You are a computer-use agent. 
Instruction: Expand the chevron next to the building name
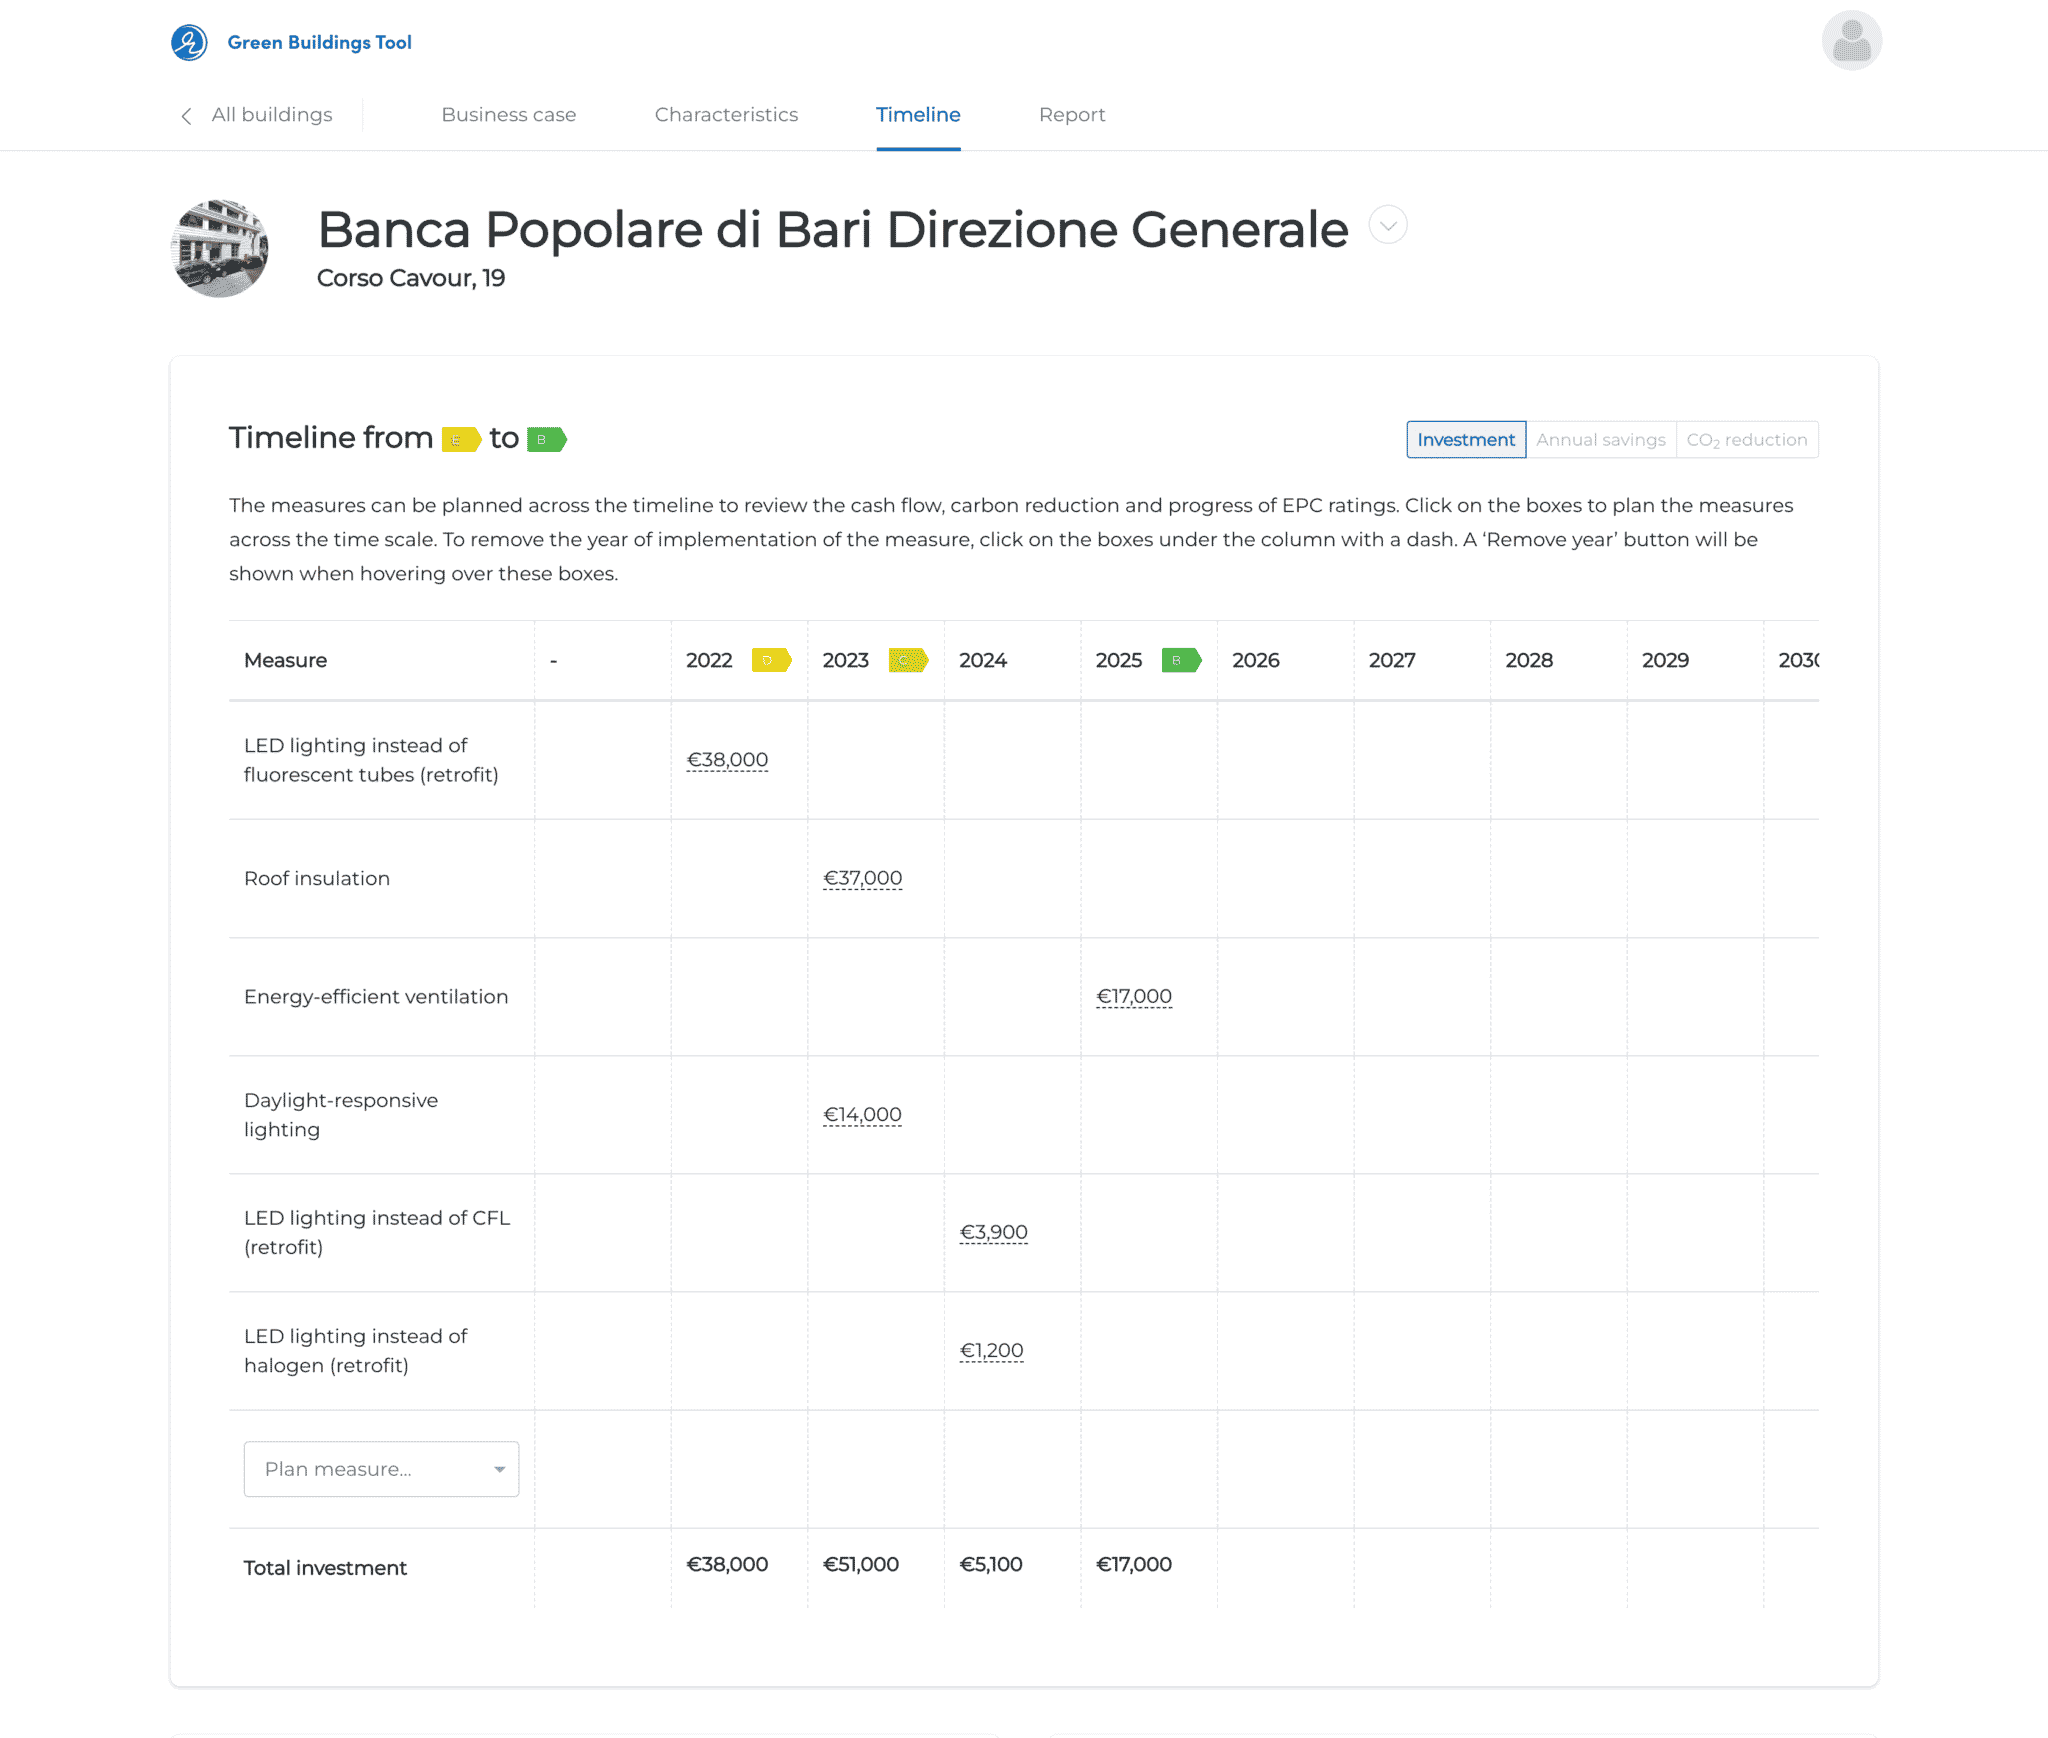(1387, 225)
